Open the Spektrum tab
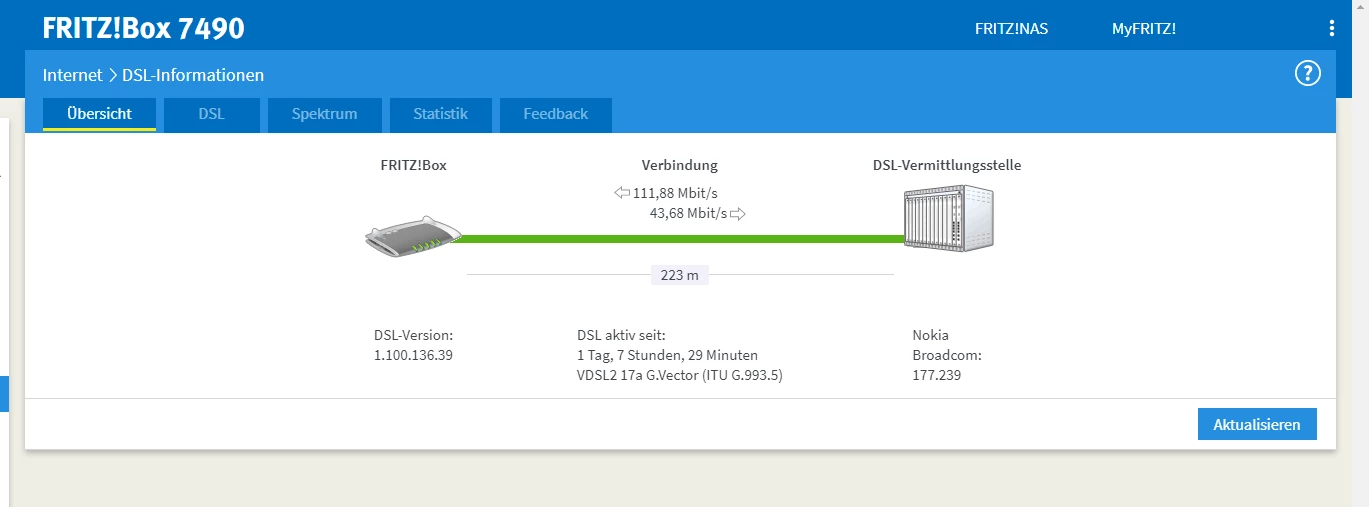Image resolution: width=1369 pixels, height=507 pixels. [x=324, y=114]
